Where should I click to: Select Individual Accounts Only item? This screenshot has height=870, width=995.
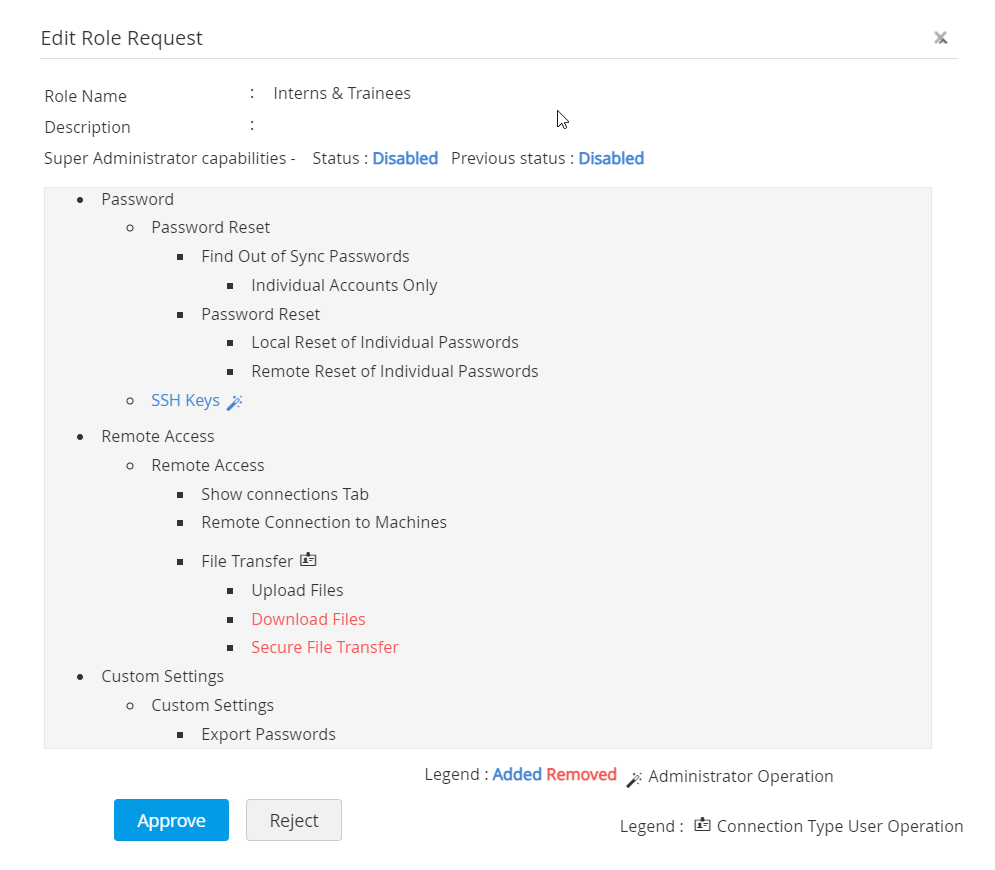[x=344, y=285]
